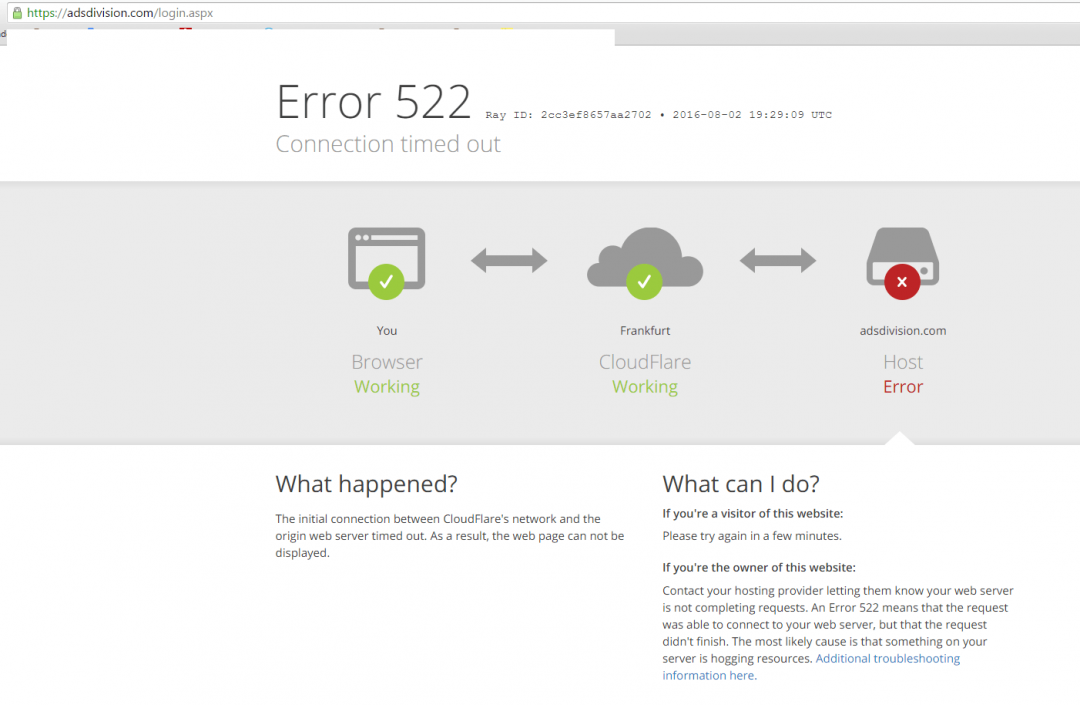Click the "What can I do?" heading
This screenshot has height=705, width=1080.
pos(740,484)
